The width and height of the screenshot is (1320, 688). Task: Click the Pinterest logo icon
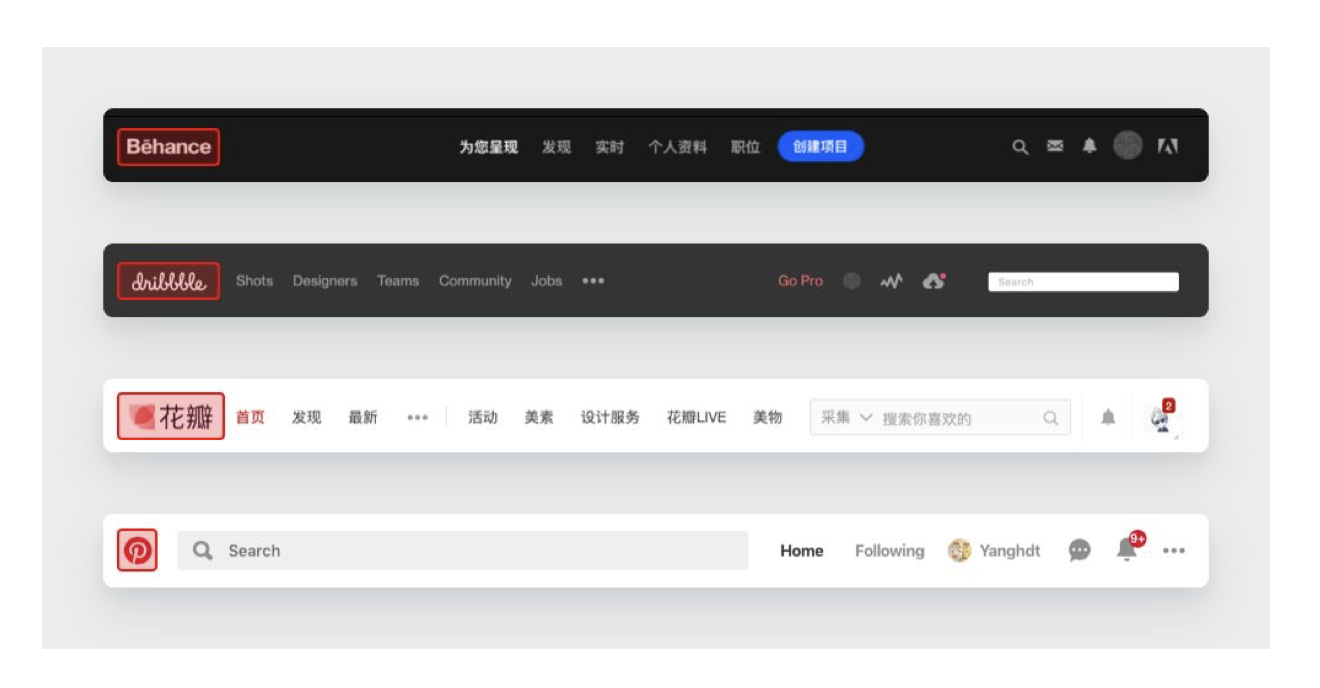[137, 550]
